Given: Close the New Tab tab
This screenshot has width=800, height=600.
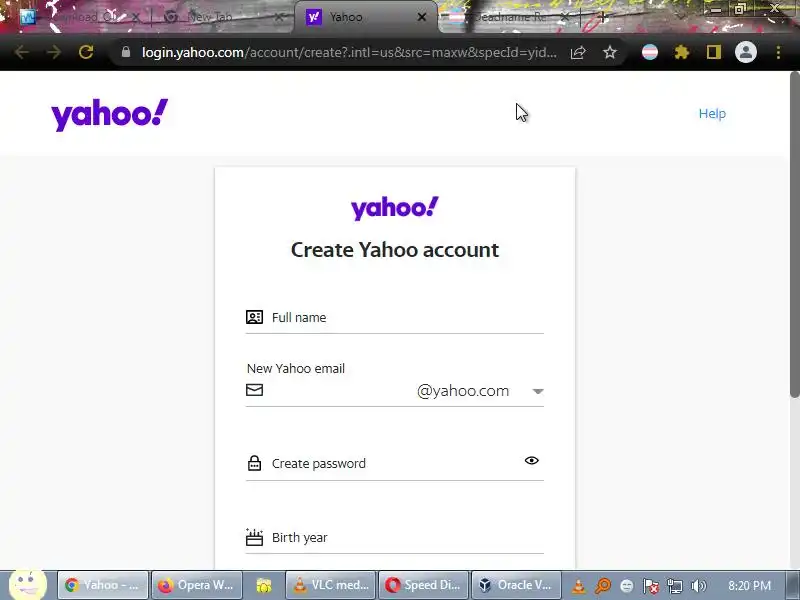Looking at the screenshot, I should point(279,17).
